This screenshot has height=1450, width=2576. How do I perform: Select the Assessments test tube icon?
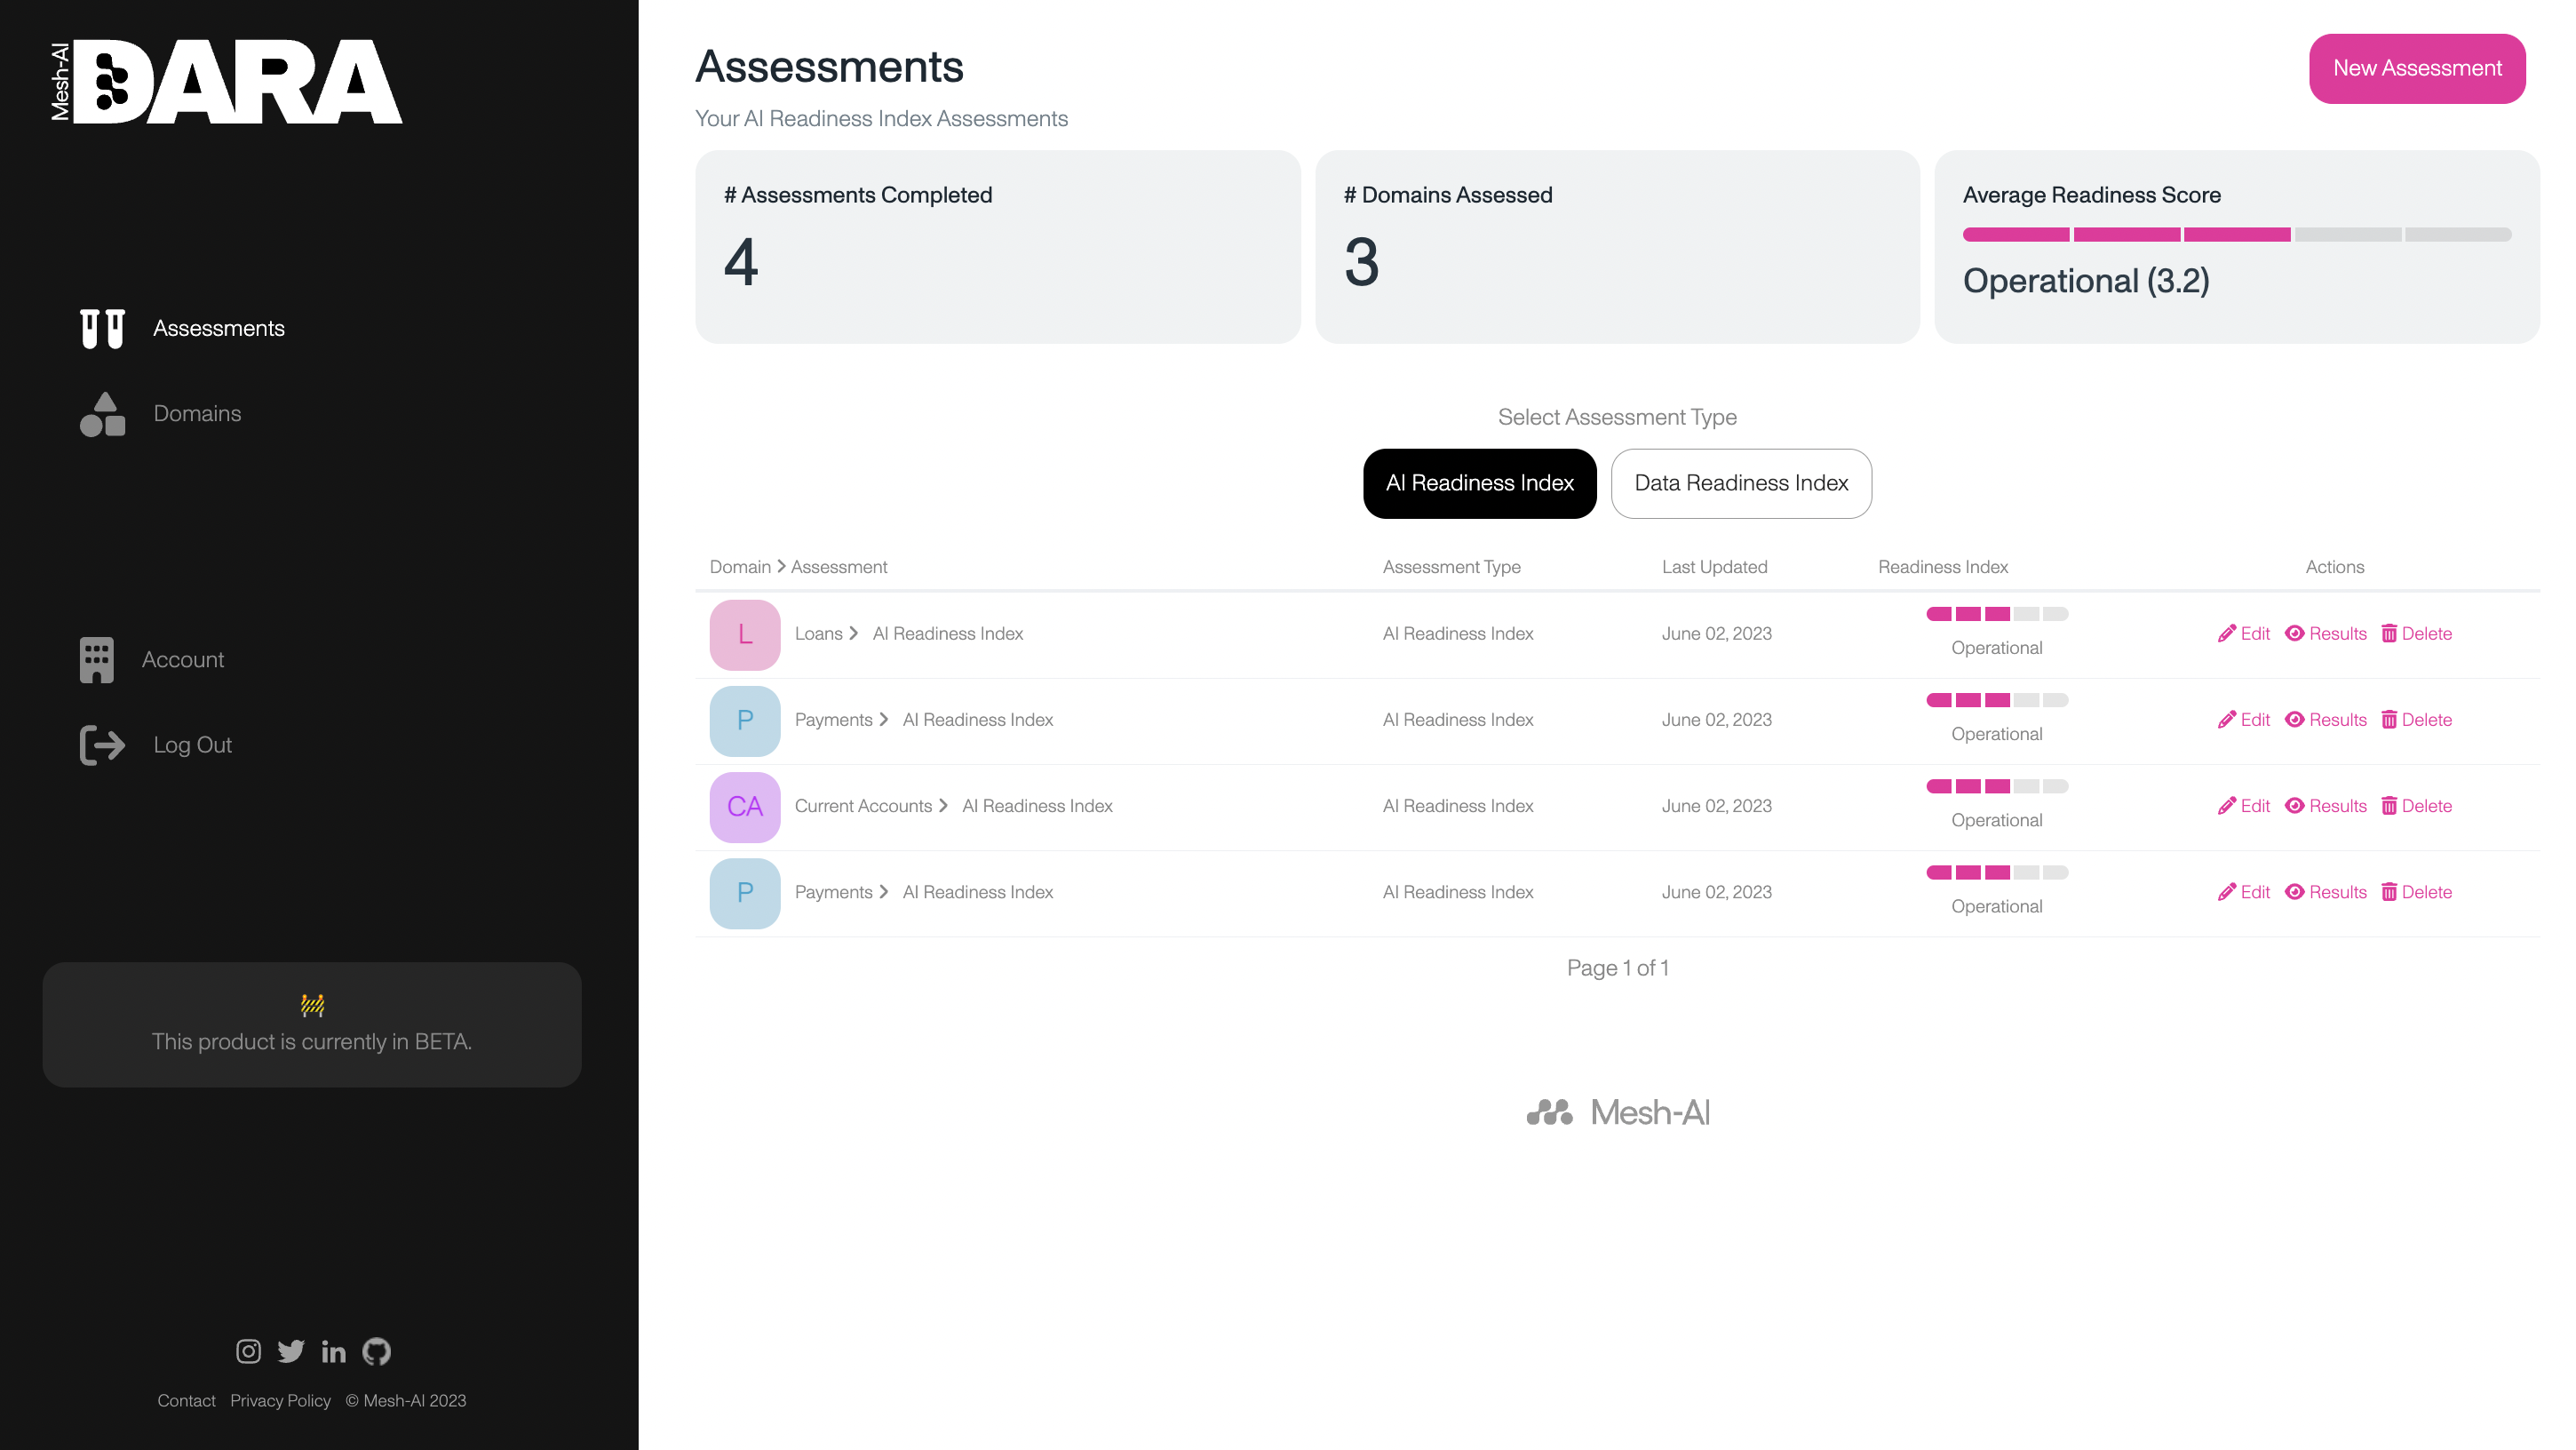[101, 328]
